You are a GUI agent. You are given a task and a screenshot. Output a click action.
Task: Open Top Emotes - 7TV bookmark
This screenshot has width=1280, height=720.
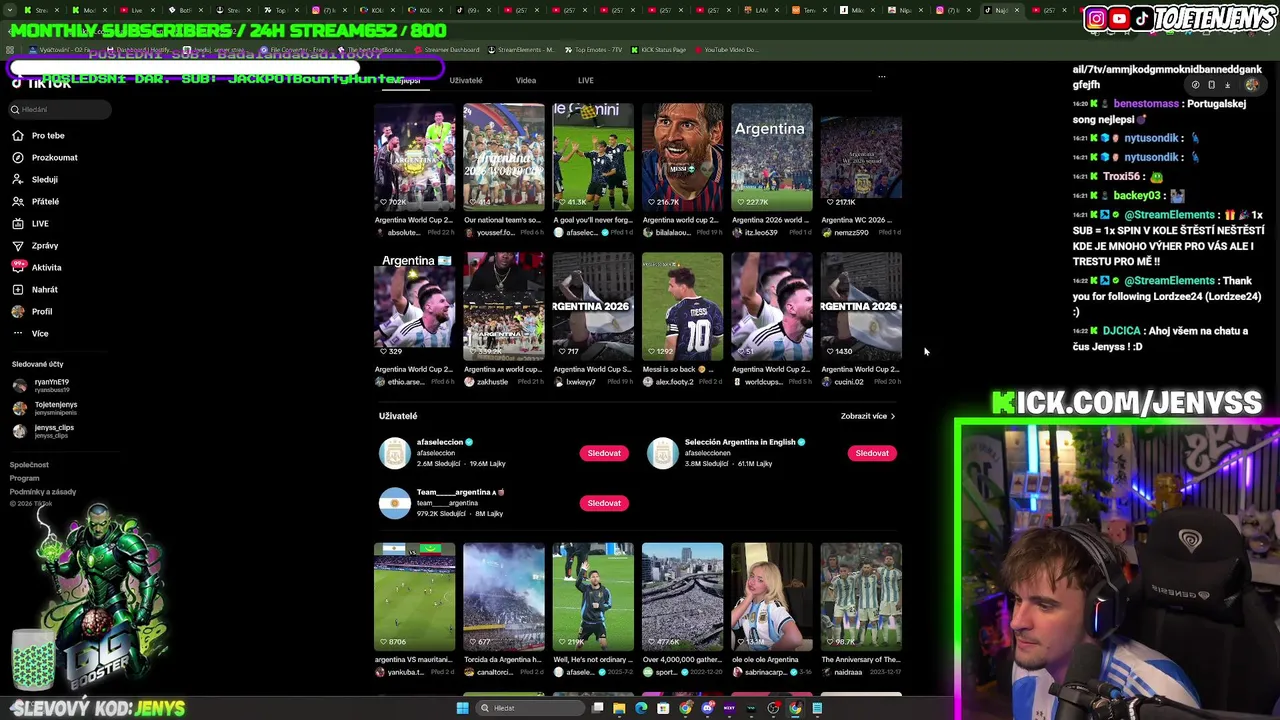[x=594, y=50]
